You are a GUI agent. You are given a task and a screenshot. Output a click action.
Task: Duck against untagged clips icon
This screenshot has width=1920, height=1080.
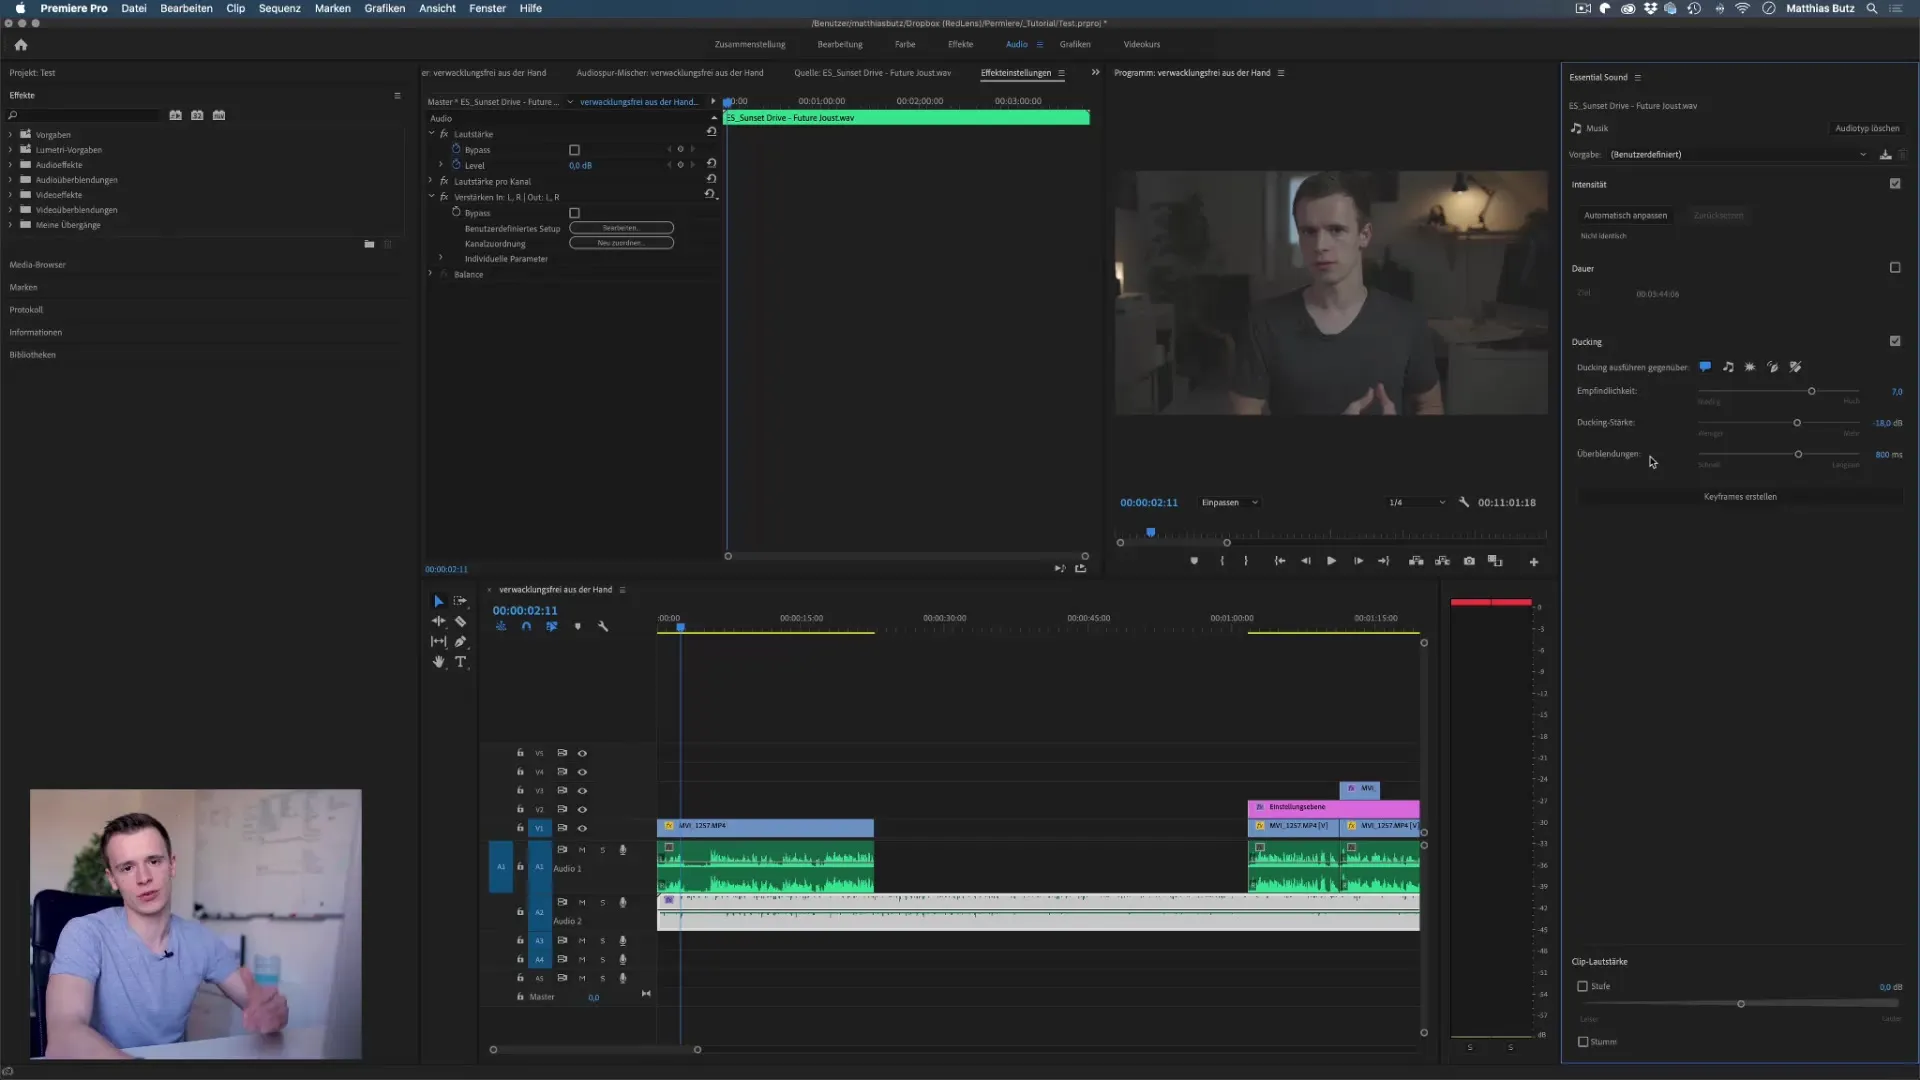click(1795, 367)
